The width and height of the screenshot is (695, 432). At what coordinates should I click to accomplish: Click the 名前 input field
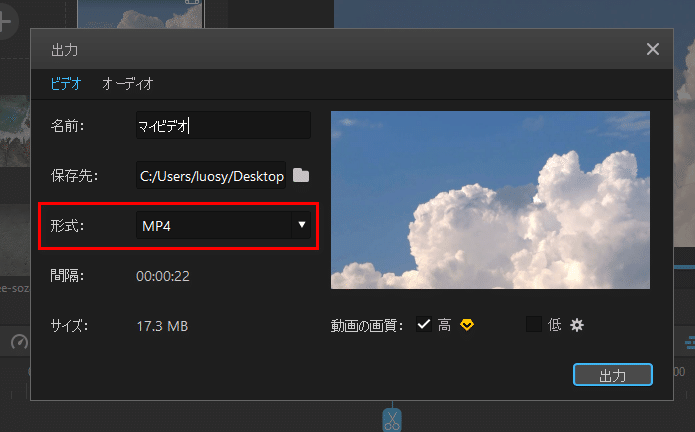(223, 126)
